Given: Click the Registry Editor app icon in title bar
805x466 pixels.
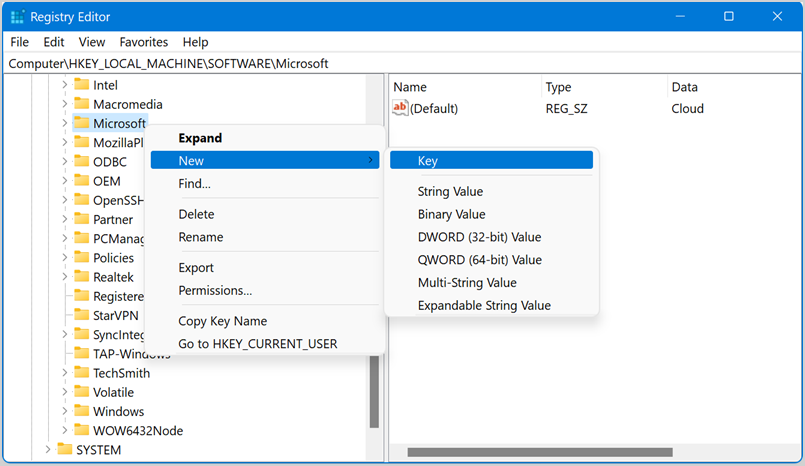Looking at the screenshot, I should coord(17,17).
